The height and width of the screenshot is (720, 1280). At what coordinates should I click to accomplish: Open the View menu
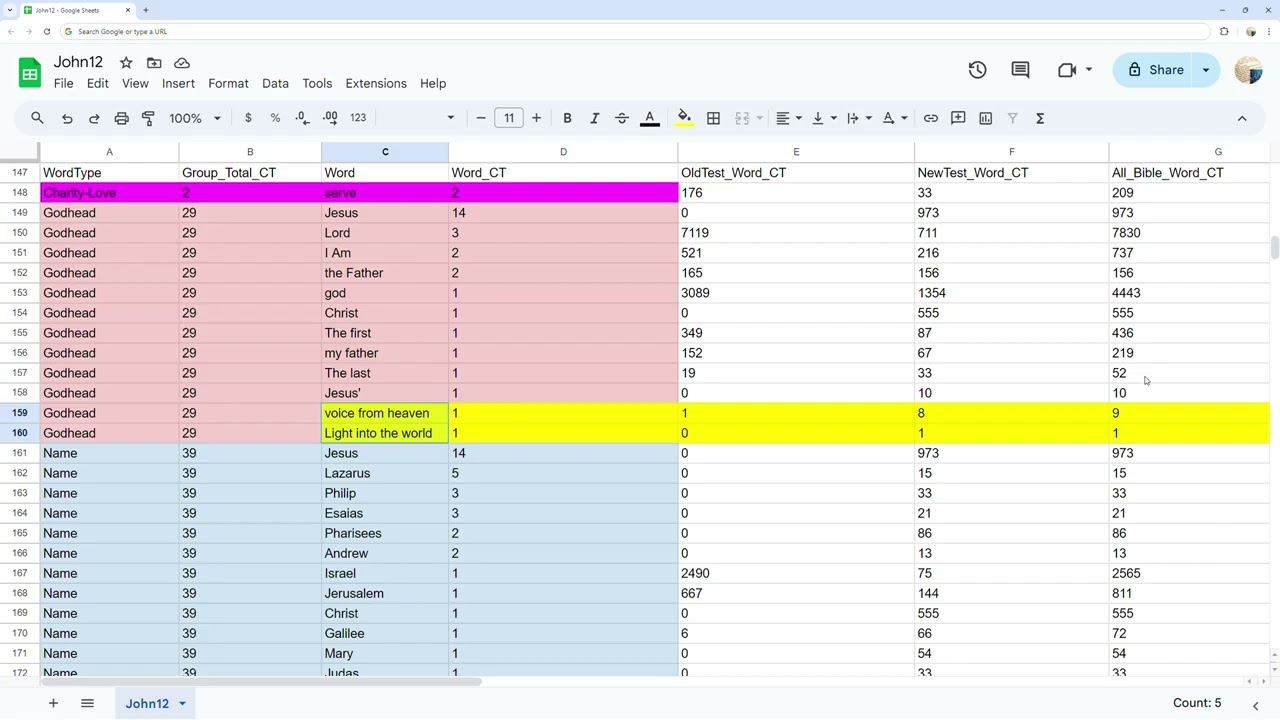(x=135, y=83)
